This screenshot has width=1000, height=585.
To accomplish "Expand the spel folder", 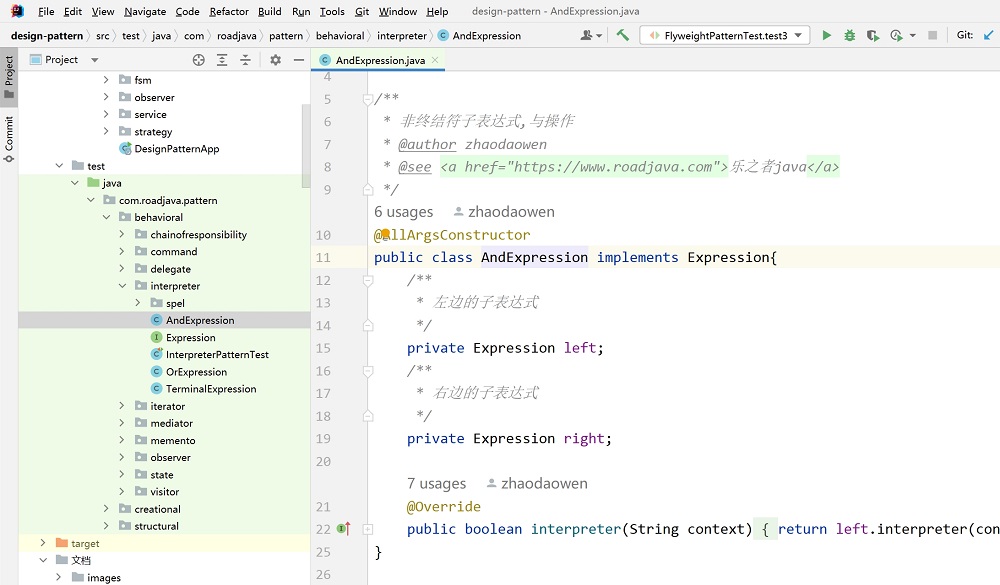I will [137, 303].
